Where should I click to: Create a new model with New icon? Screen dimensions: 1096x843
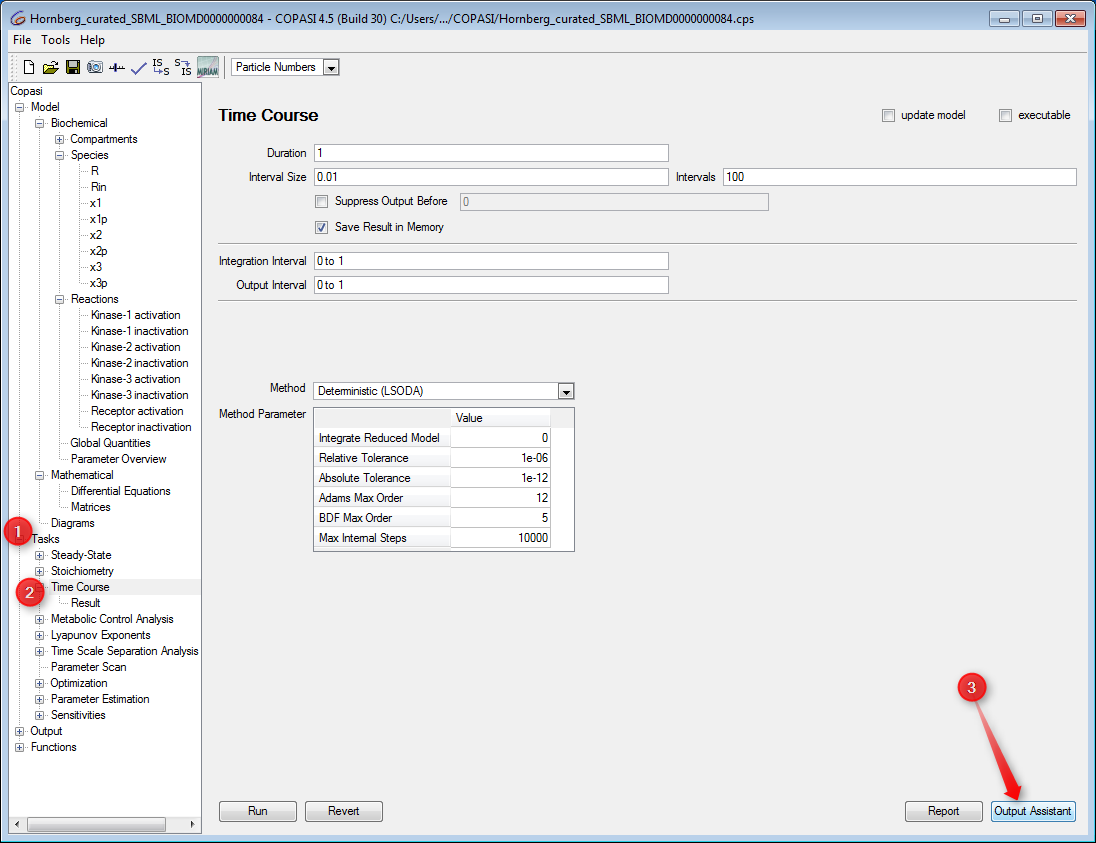(29, 67)
